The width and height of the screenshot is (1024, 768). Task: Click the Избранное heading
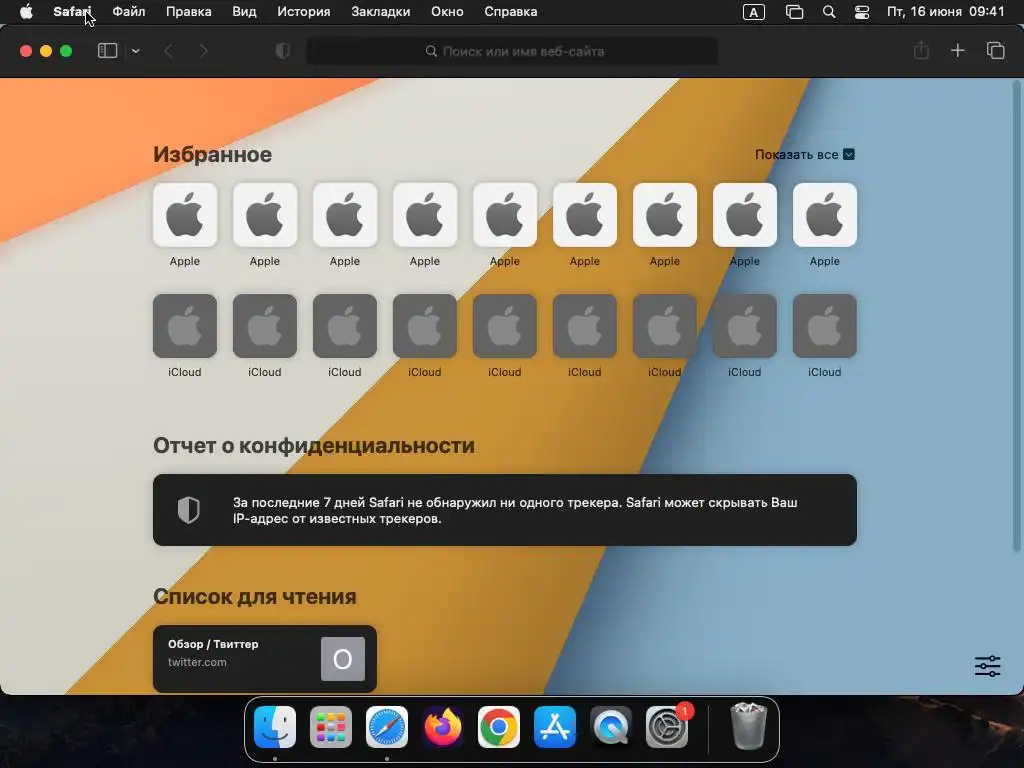[212, 155]
